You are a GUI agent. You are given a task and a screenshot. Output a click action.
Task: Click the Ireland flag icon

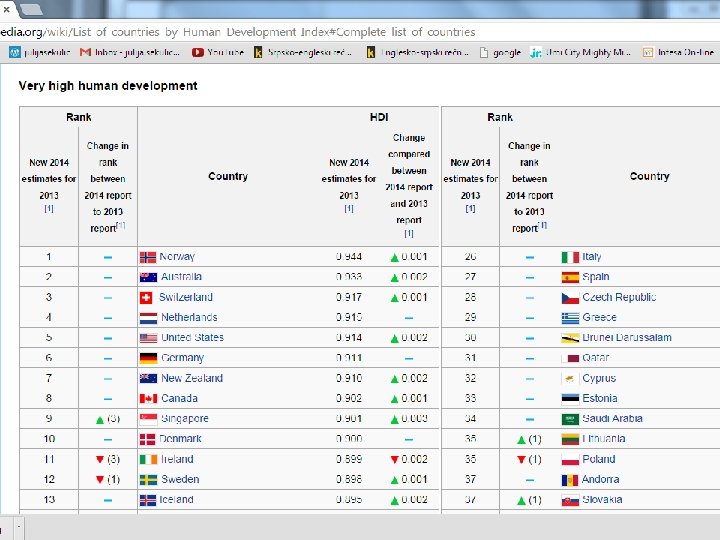(x=148, y=460)
